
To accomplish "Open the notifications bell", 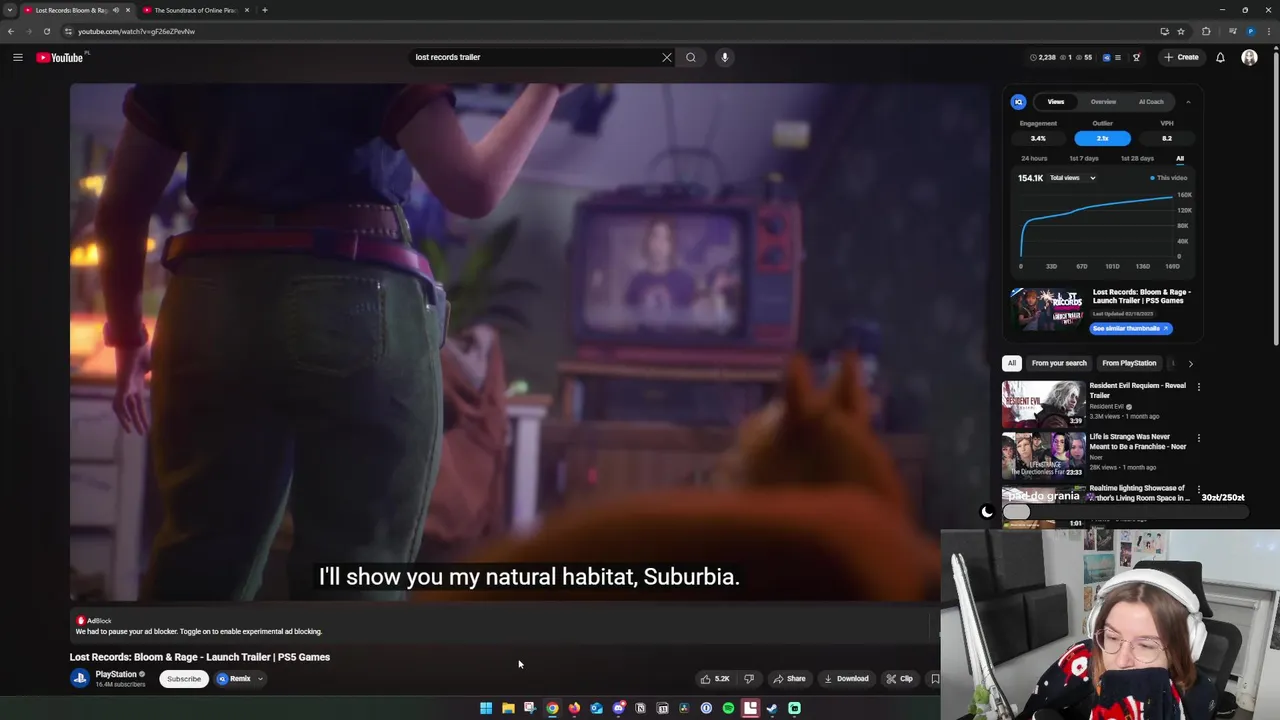I will point(1220,57).
